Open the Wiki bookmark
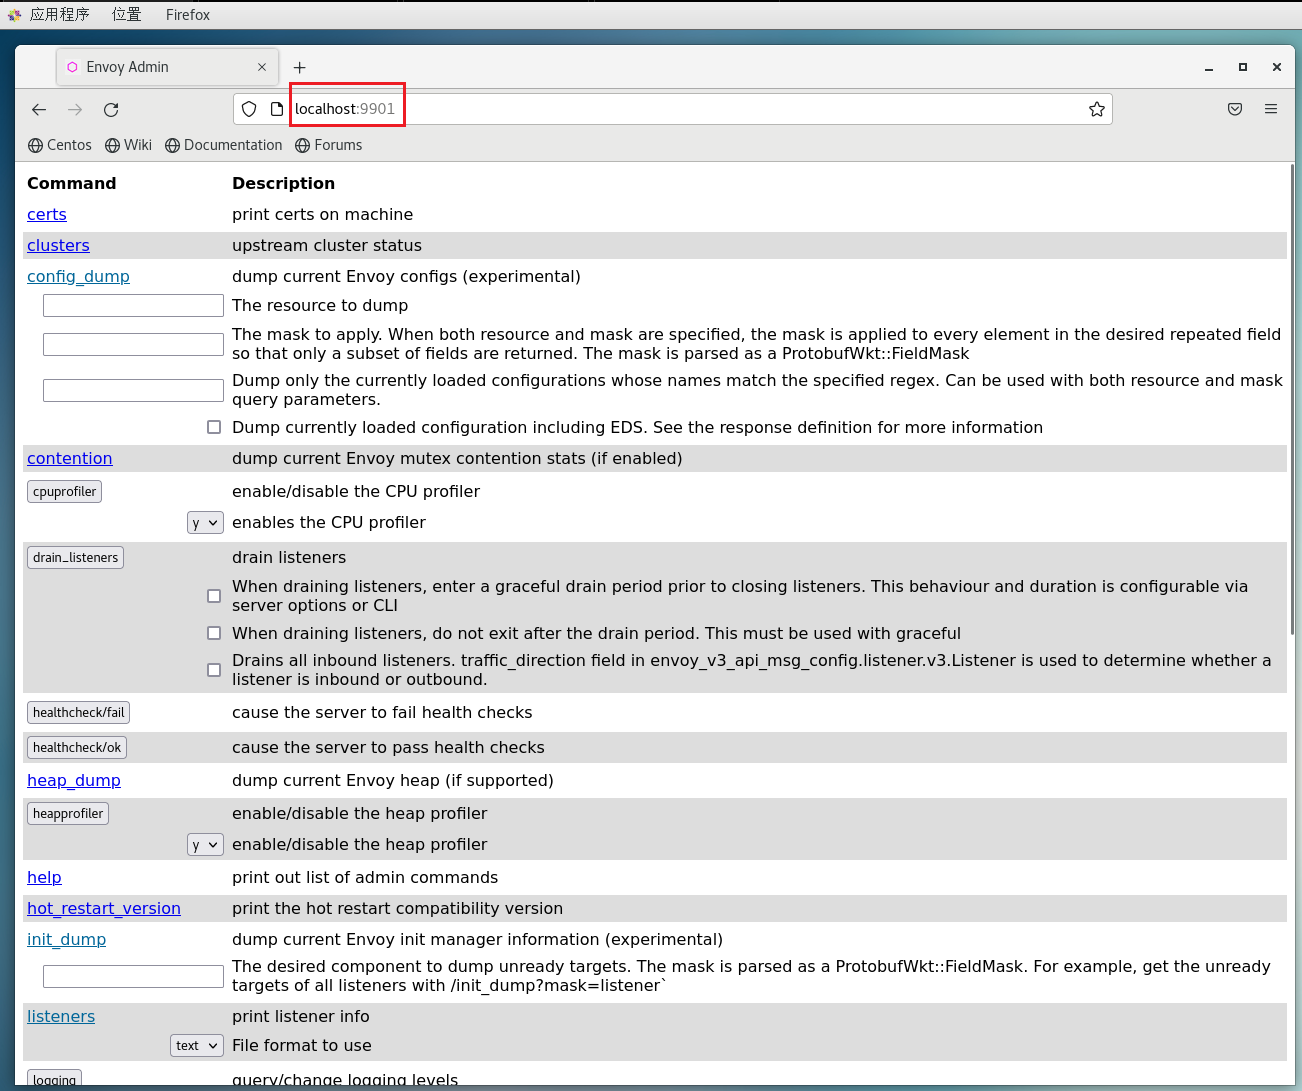 129,145
